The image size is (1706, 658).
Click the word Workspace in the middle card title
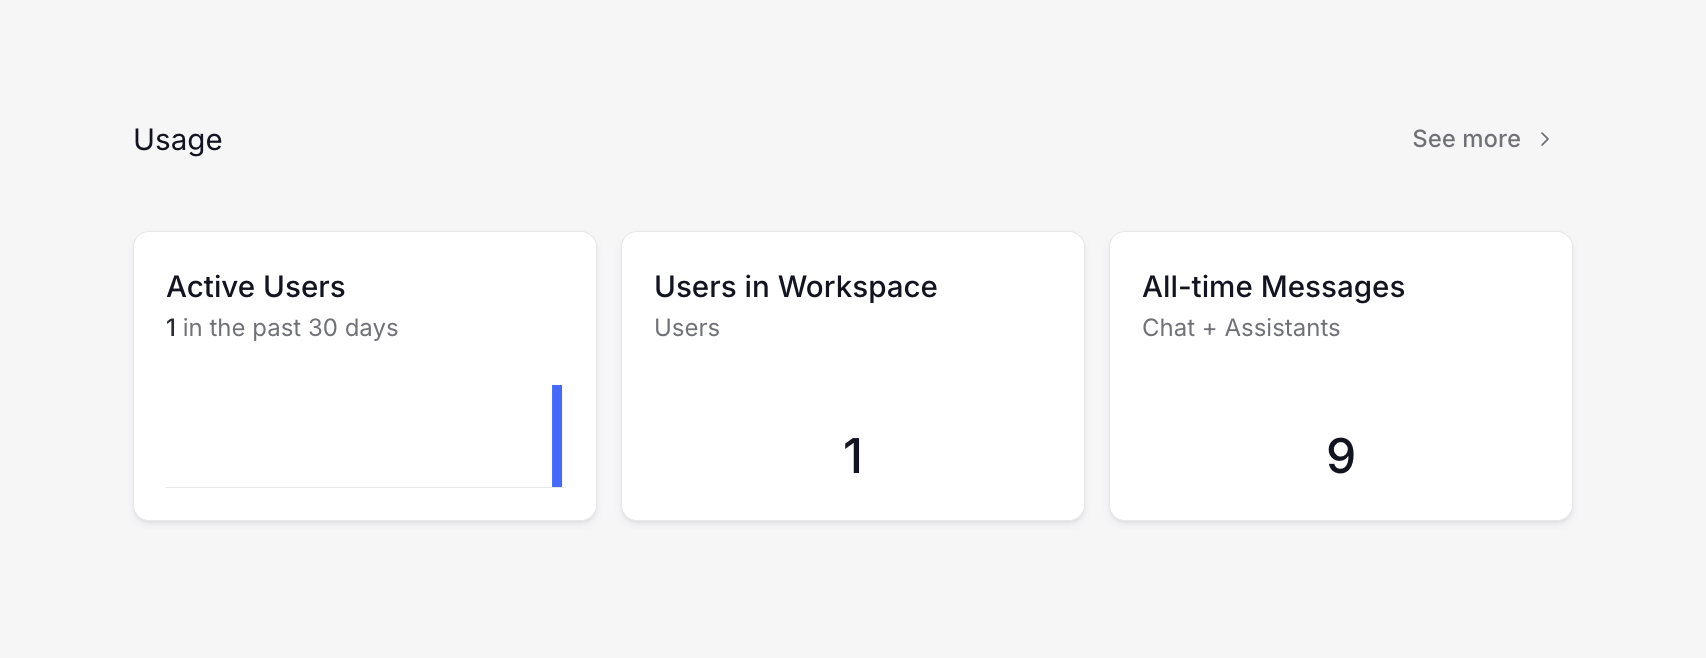point(857,287)
